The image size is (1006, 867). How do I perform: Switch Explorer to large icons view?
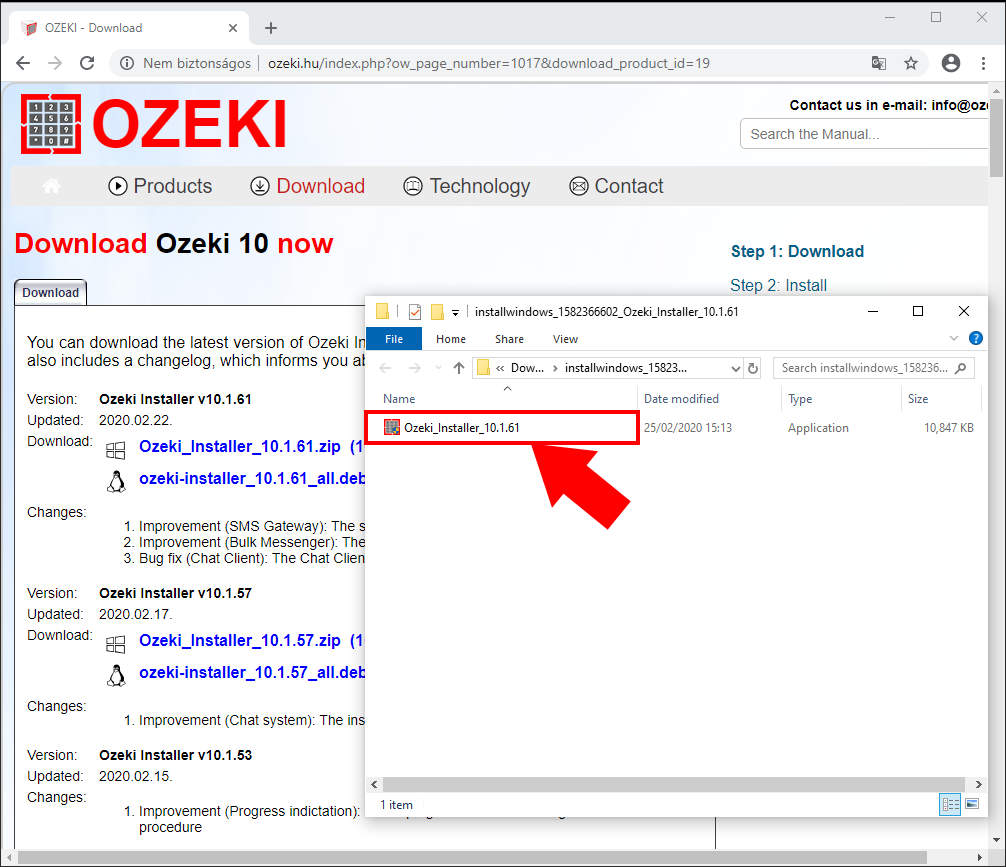point(972,804)
